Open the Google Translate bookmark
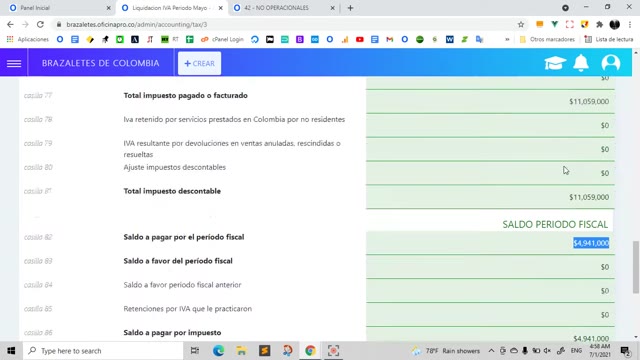Viewport: 640px width, 360px height. pyautogui.click(x=480, y=39)
